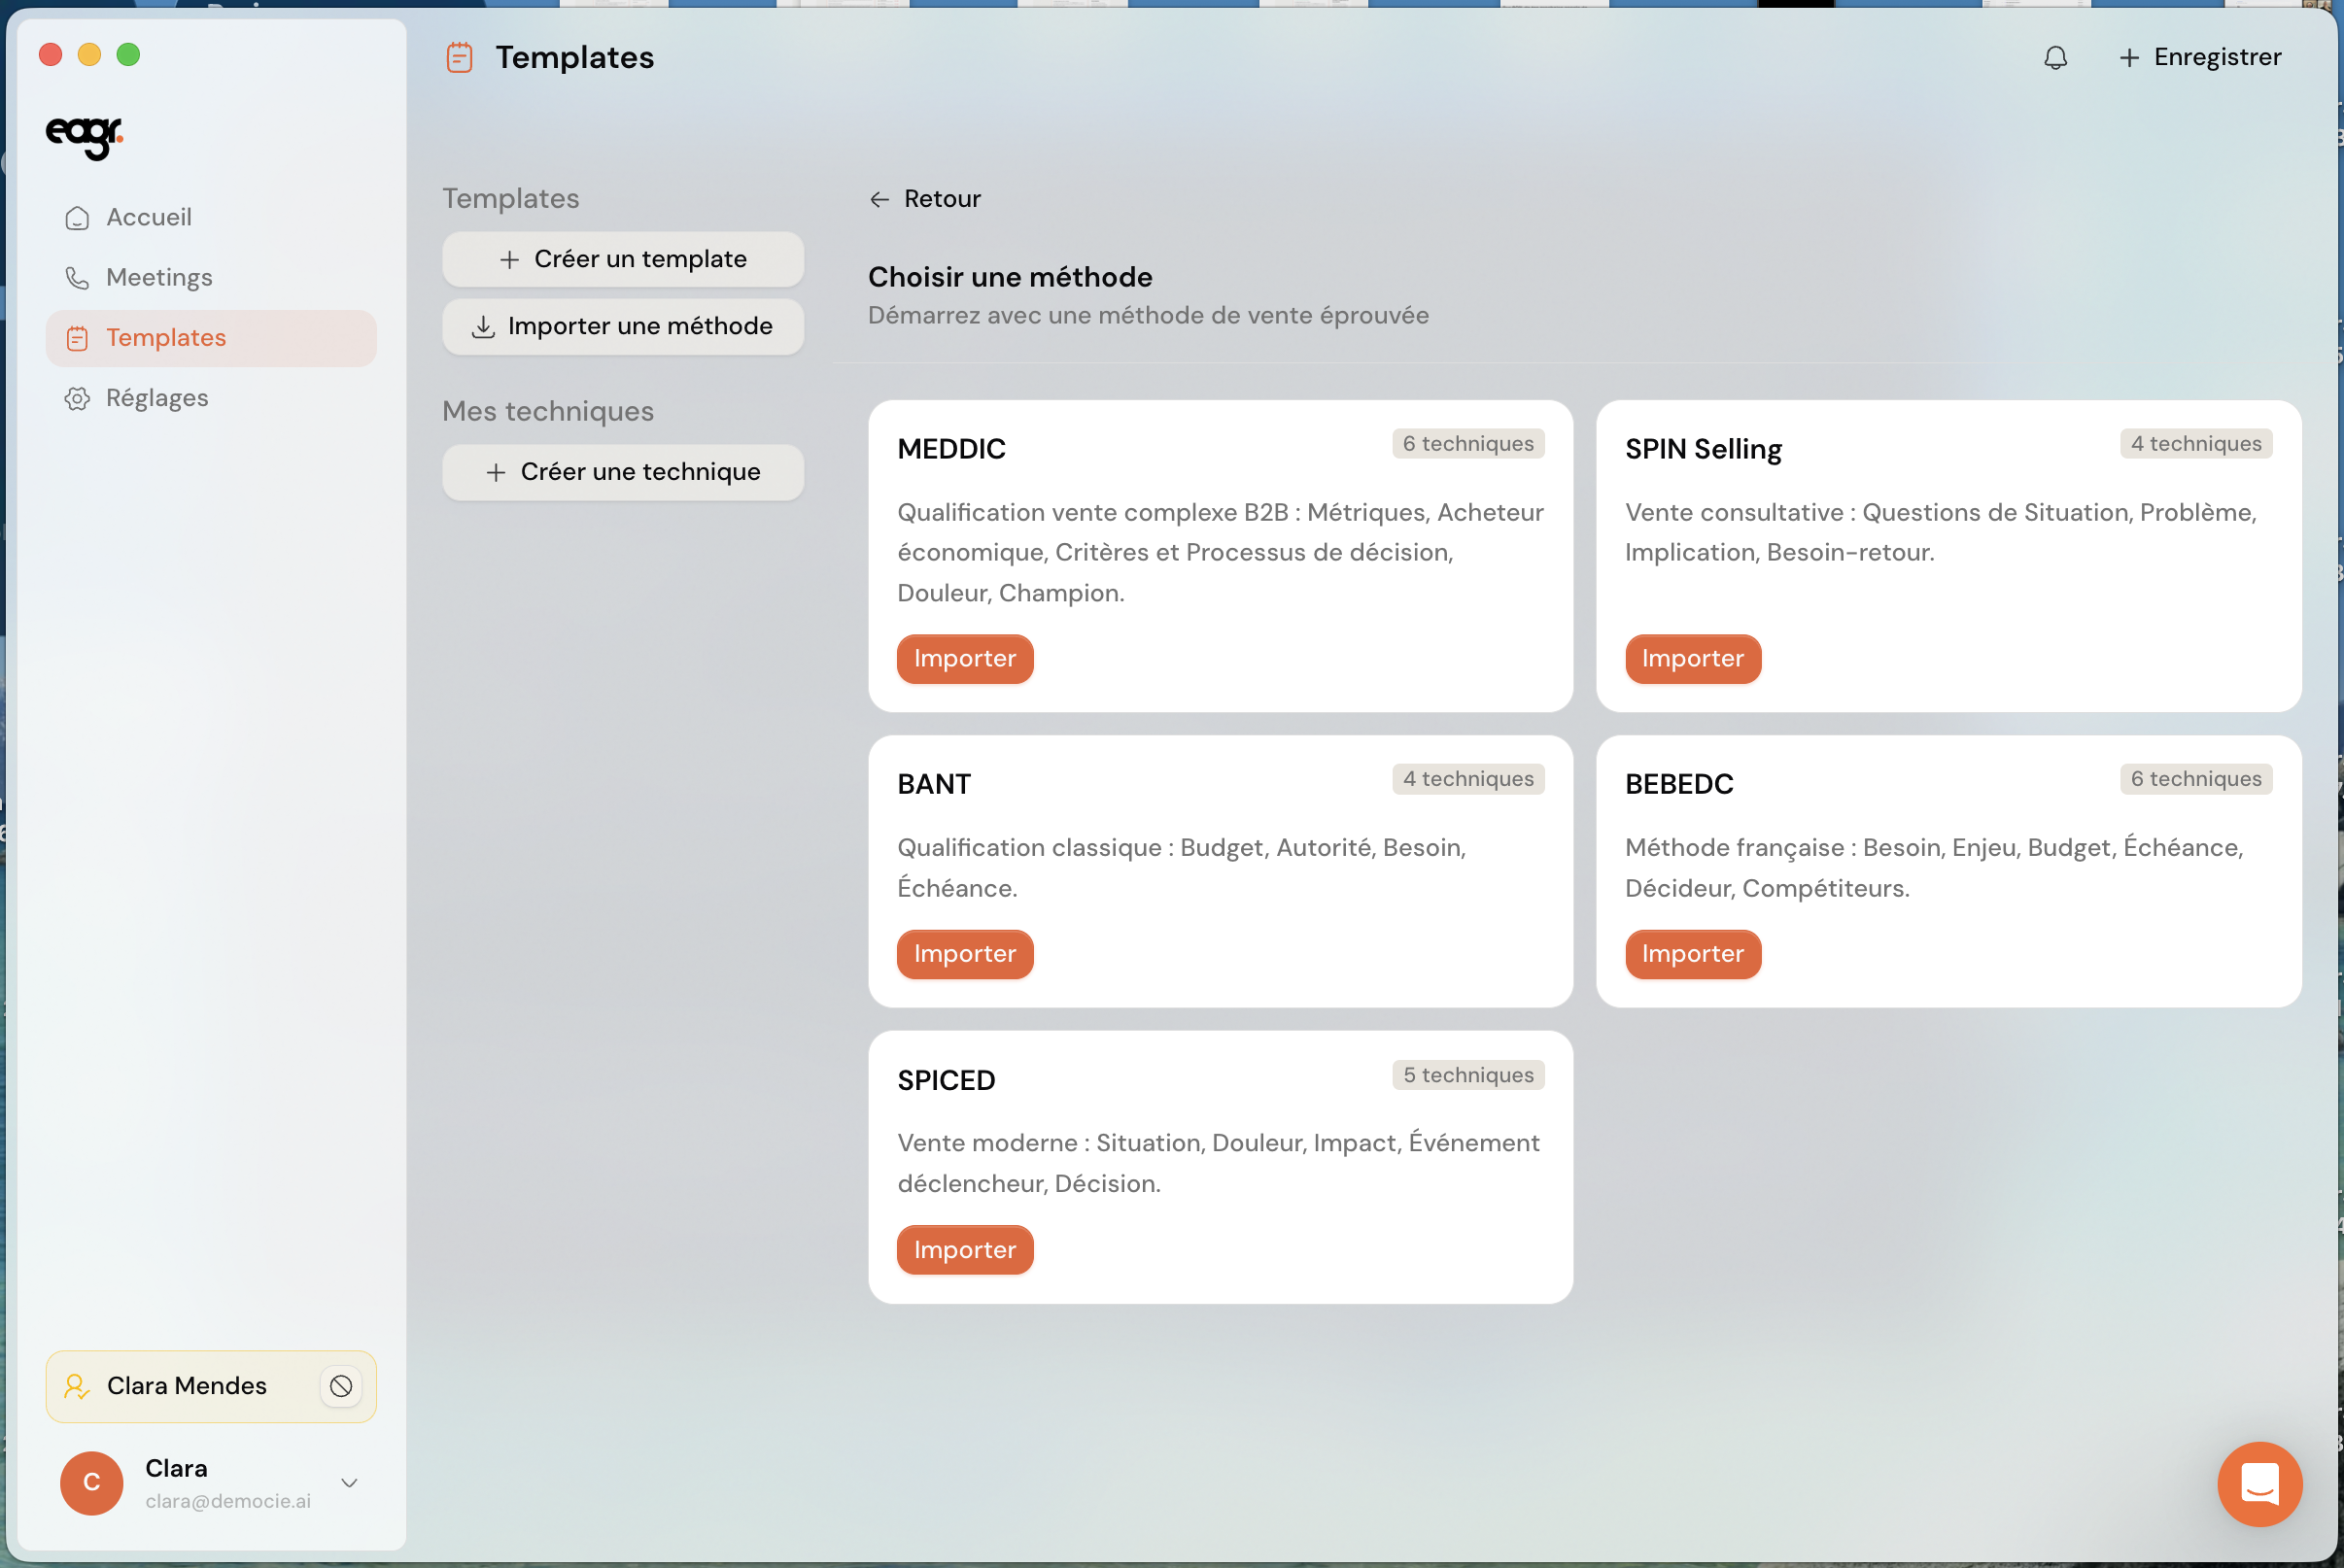Click BANT's 4 techniques badge
Viewport: 2344px width, 1568px height.
[1468, 779]
